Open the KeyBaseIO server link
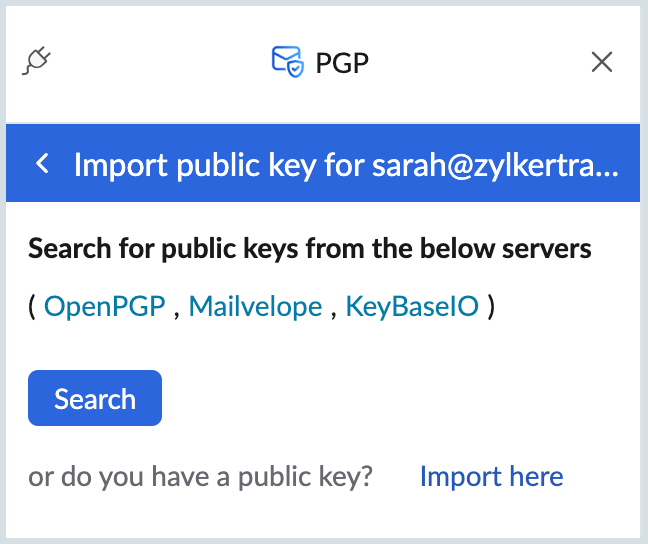The width and height of the screenshot is (648, 544). [412, 306]
